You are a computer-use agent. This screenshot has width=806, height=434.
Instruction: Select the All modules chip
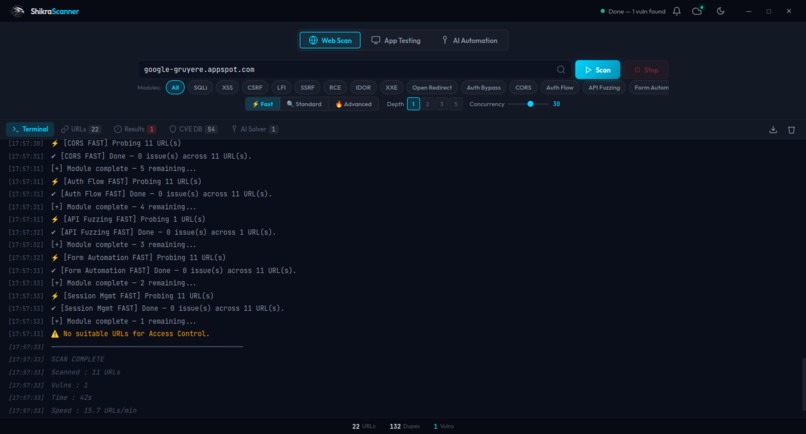point(175,87)
